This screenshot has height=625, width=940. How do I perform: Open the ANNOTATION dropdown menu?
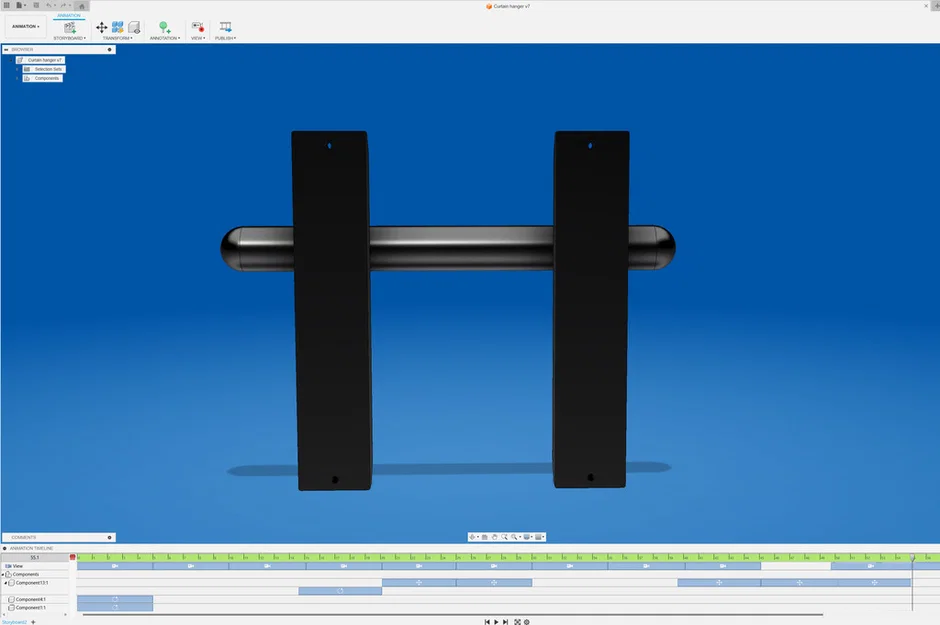(x=165, y=38)
